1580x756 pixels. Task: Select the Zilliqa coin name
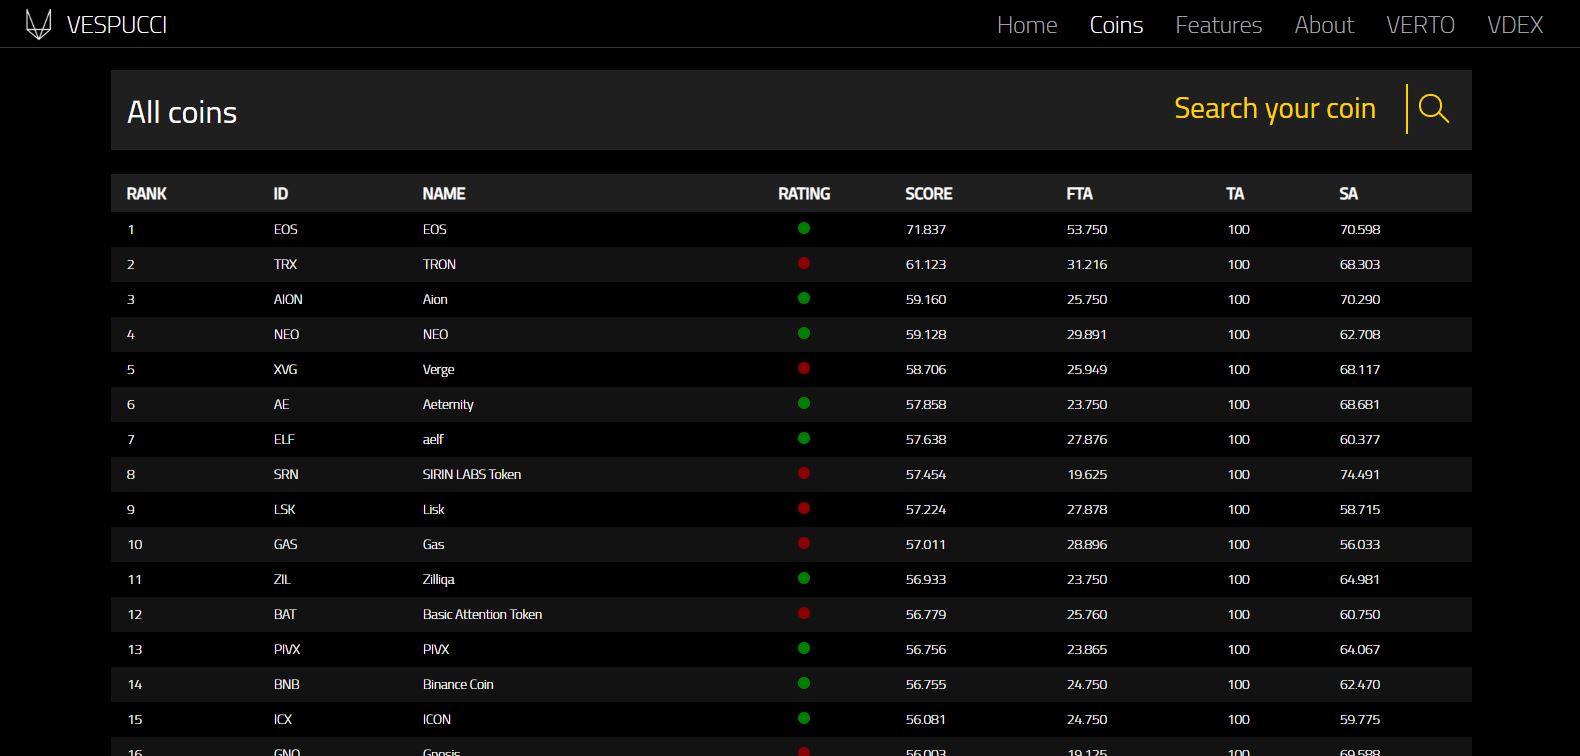click(439, 580)
